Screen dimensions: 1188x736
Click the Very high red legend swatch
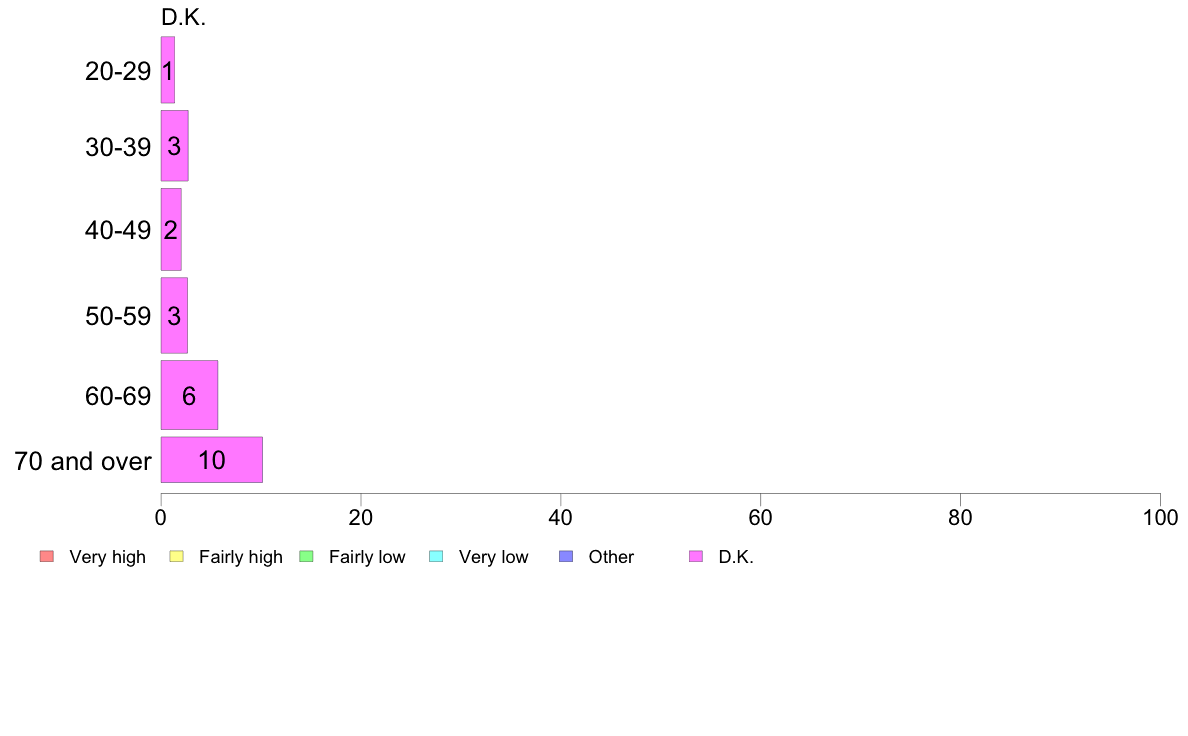point(47,556)
